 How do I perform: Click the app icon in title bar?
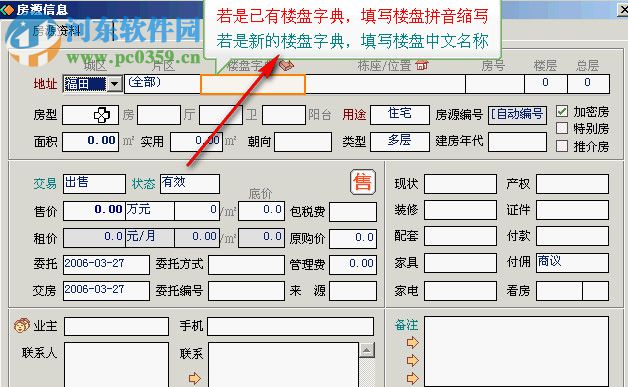[x=7, y=9]
